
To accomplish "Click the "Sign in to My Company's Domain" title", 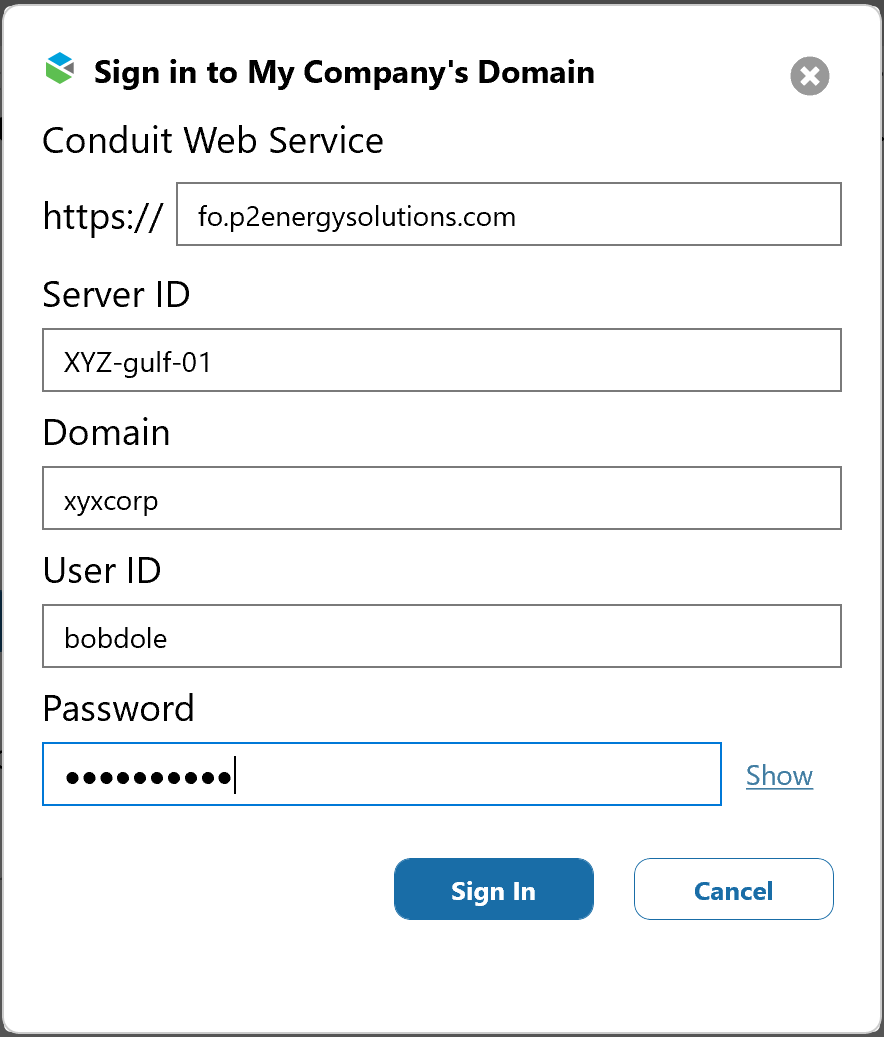I will click(343, 72).
